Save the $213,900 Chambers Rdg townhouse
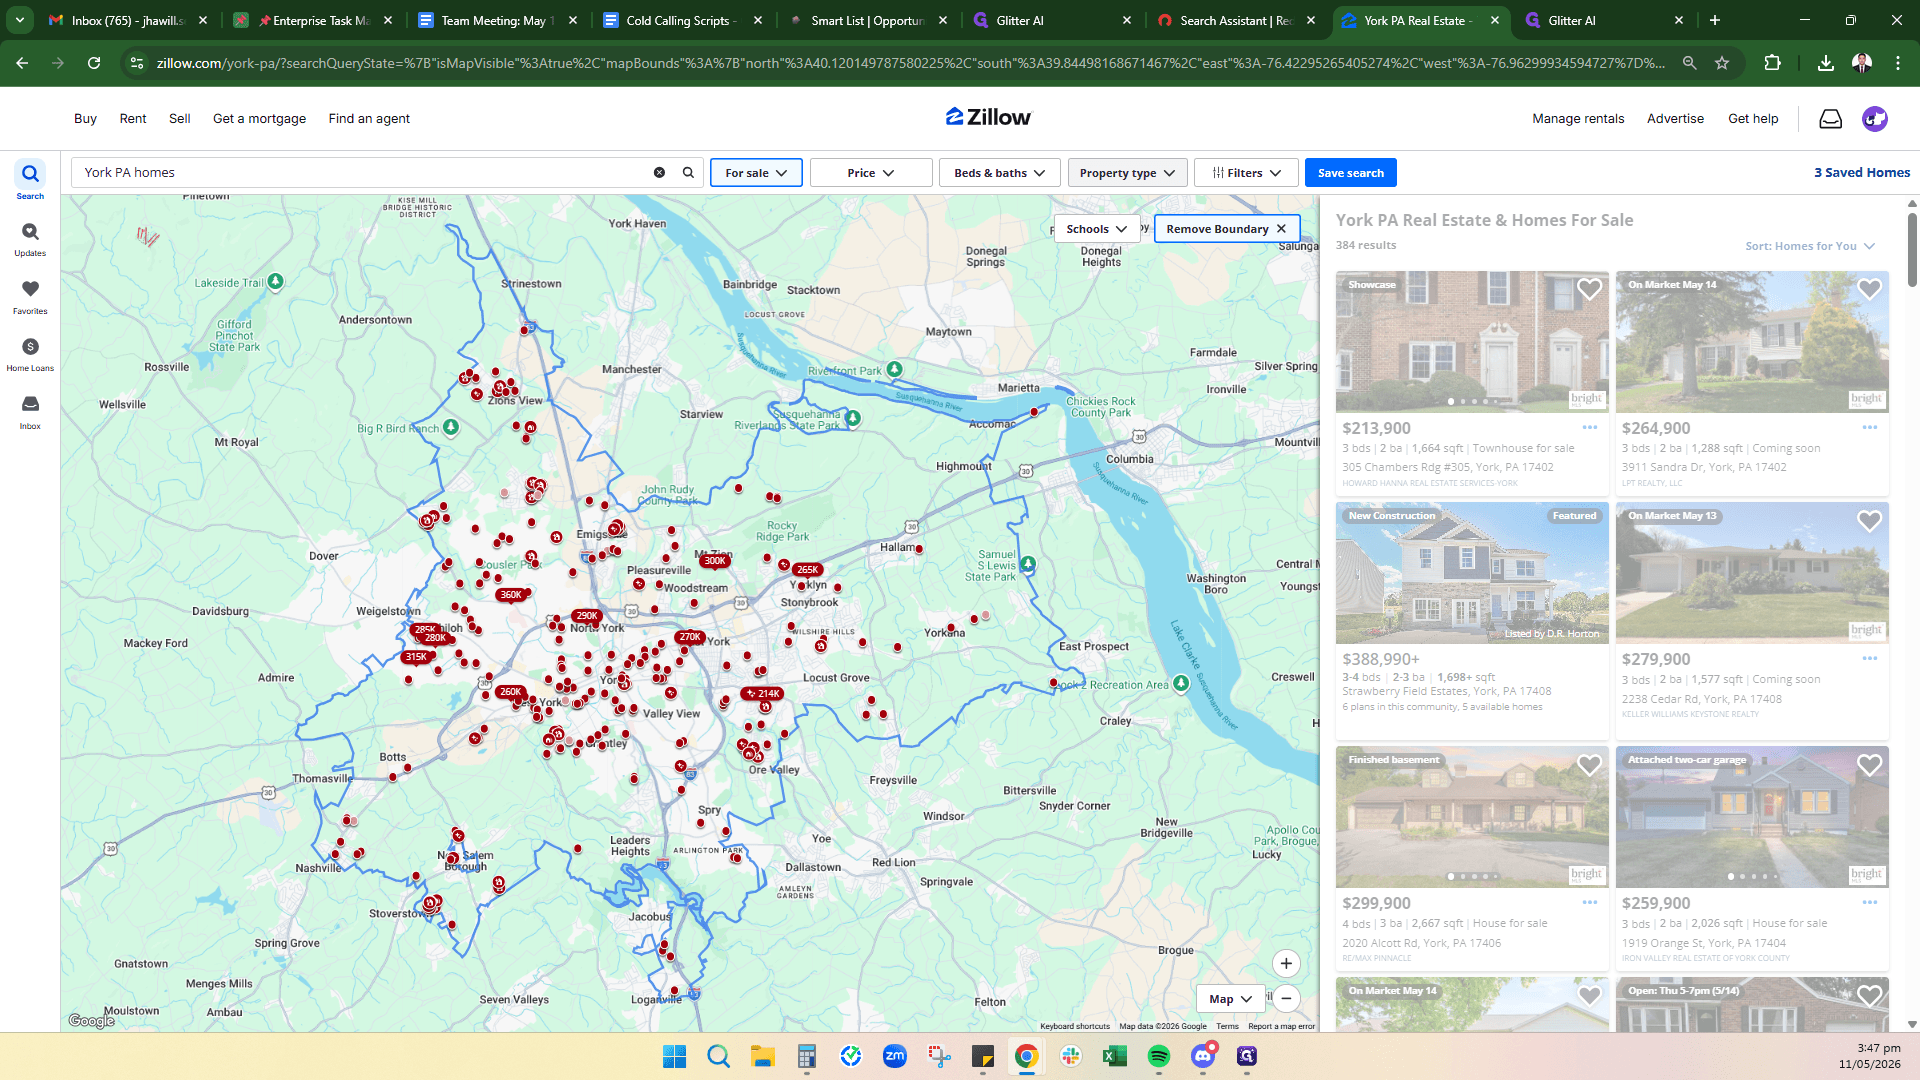1920x1080 pixels. pos(1589,289)
